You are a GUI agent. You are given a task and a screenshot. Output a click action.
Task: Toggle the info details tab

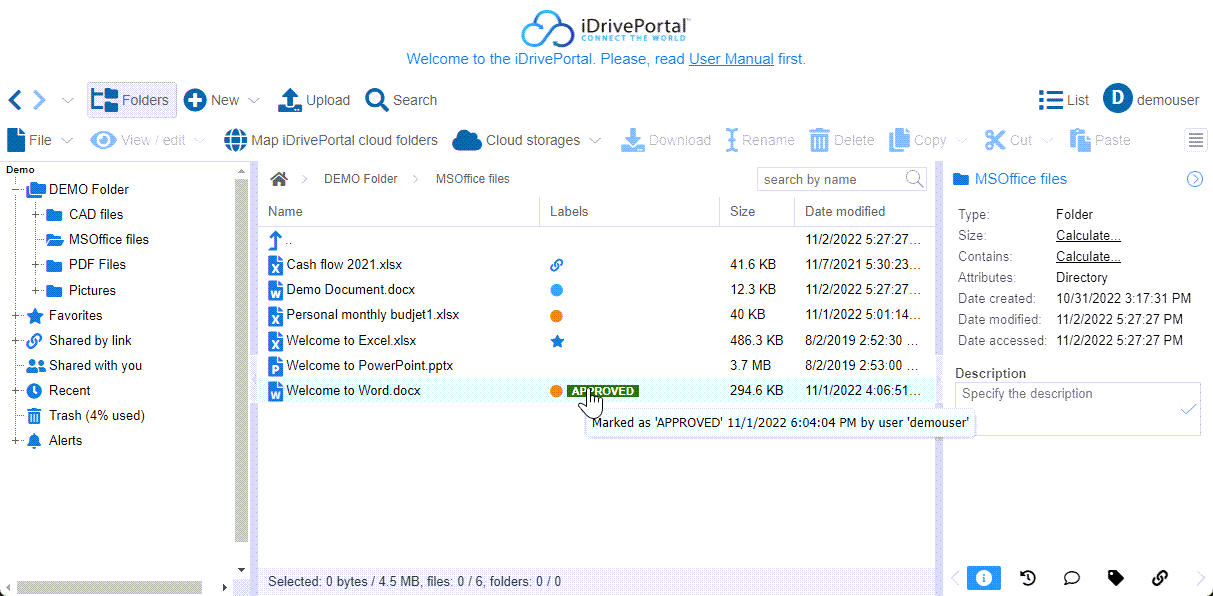click(x=983, y=578)
